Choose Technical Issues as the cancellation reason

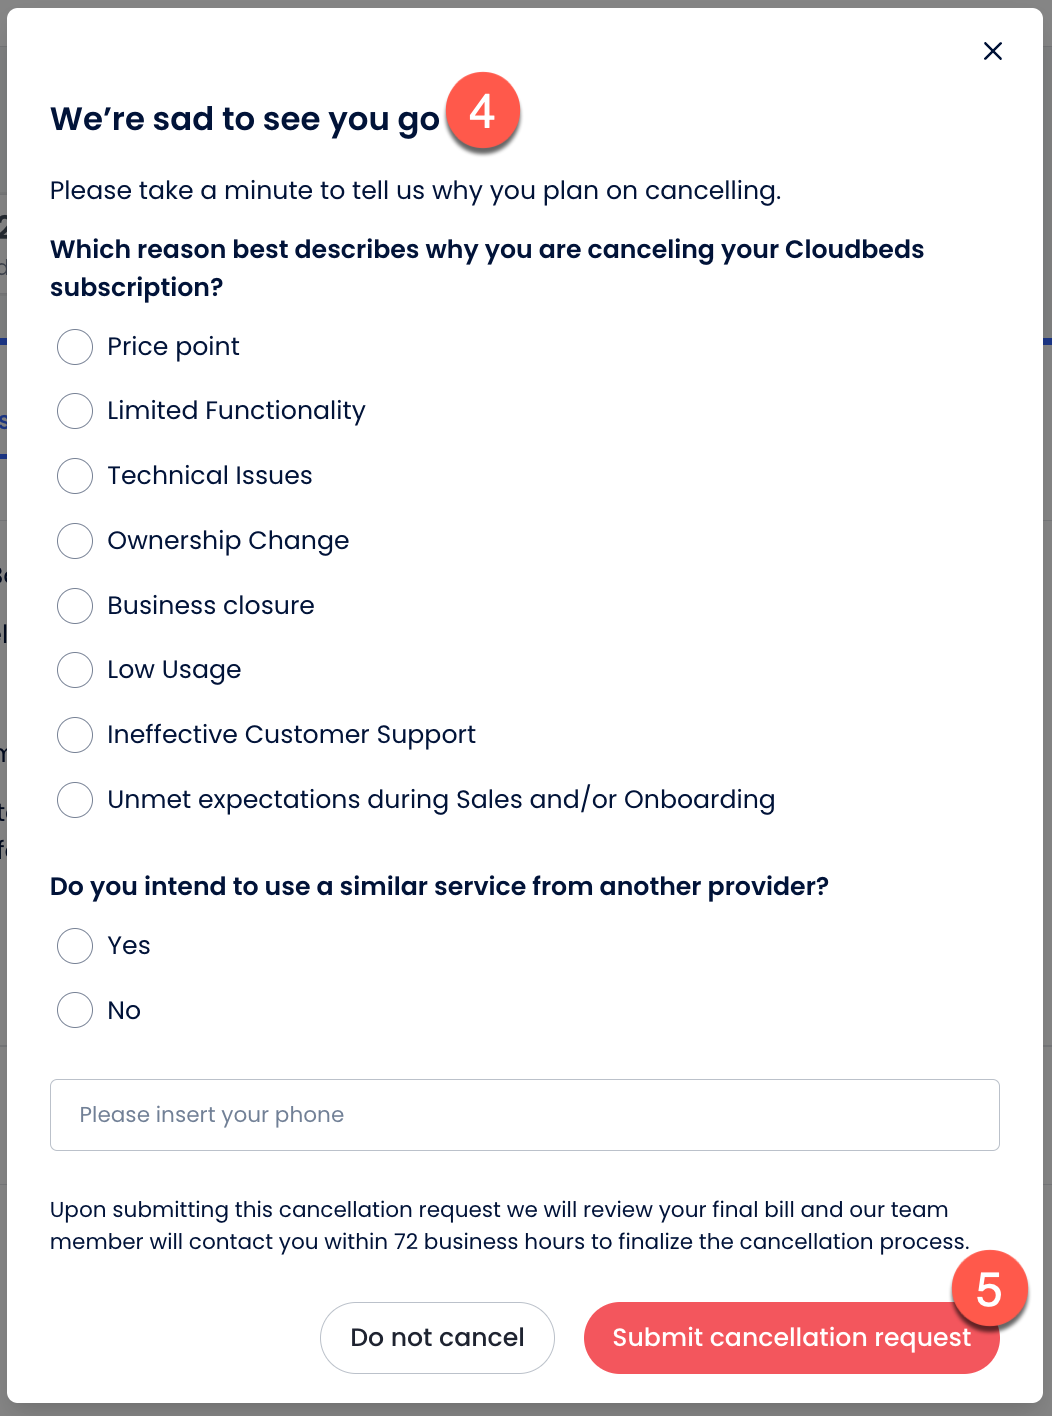pyautogui.click(x=75, y=476)
